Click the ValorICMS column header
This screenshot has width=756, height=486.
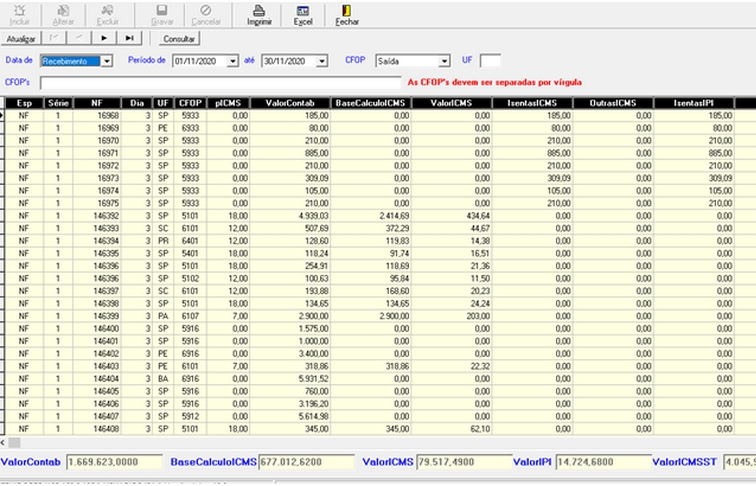point(451,103)
